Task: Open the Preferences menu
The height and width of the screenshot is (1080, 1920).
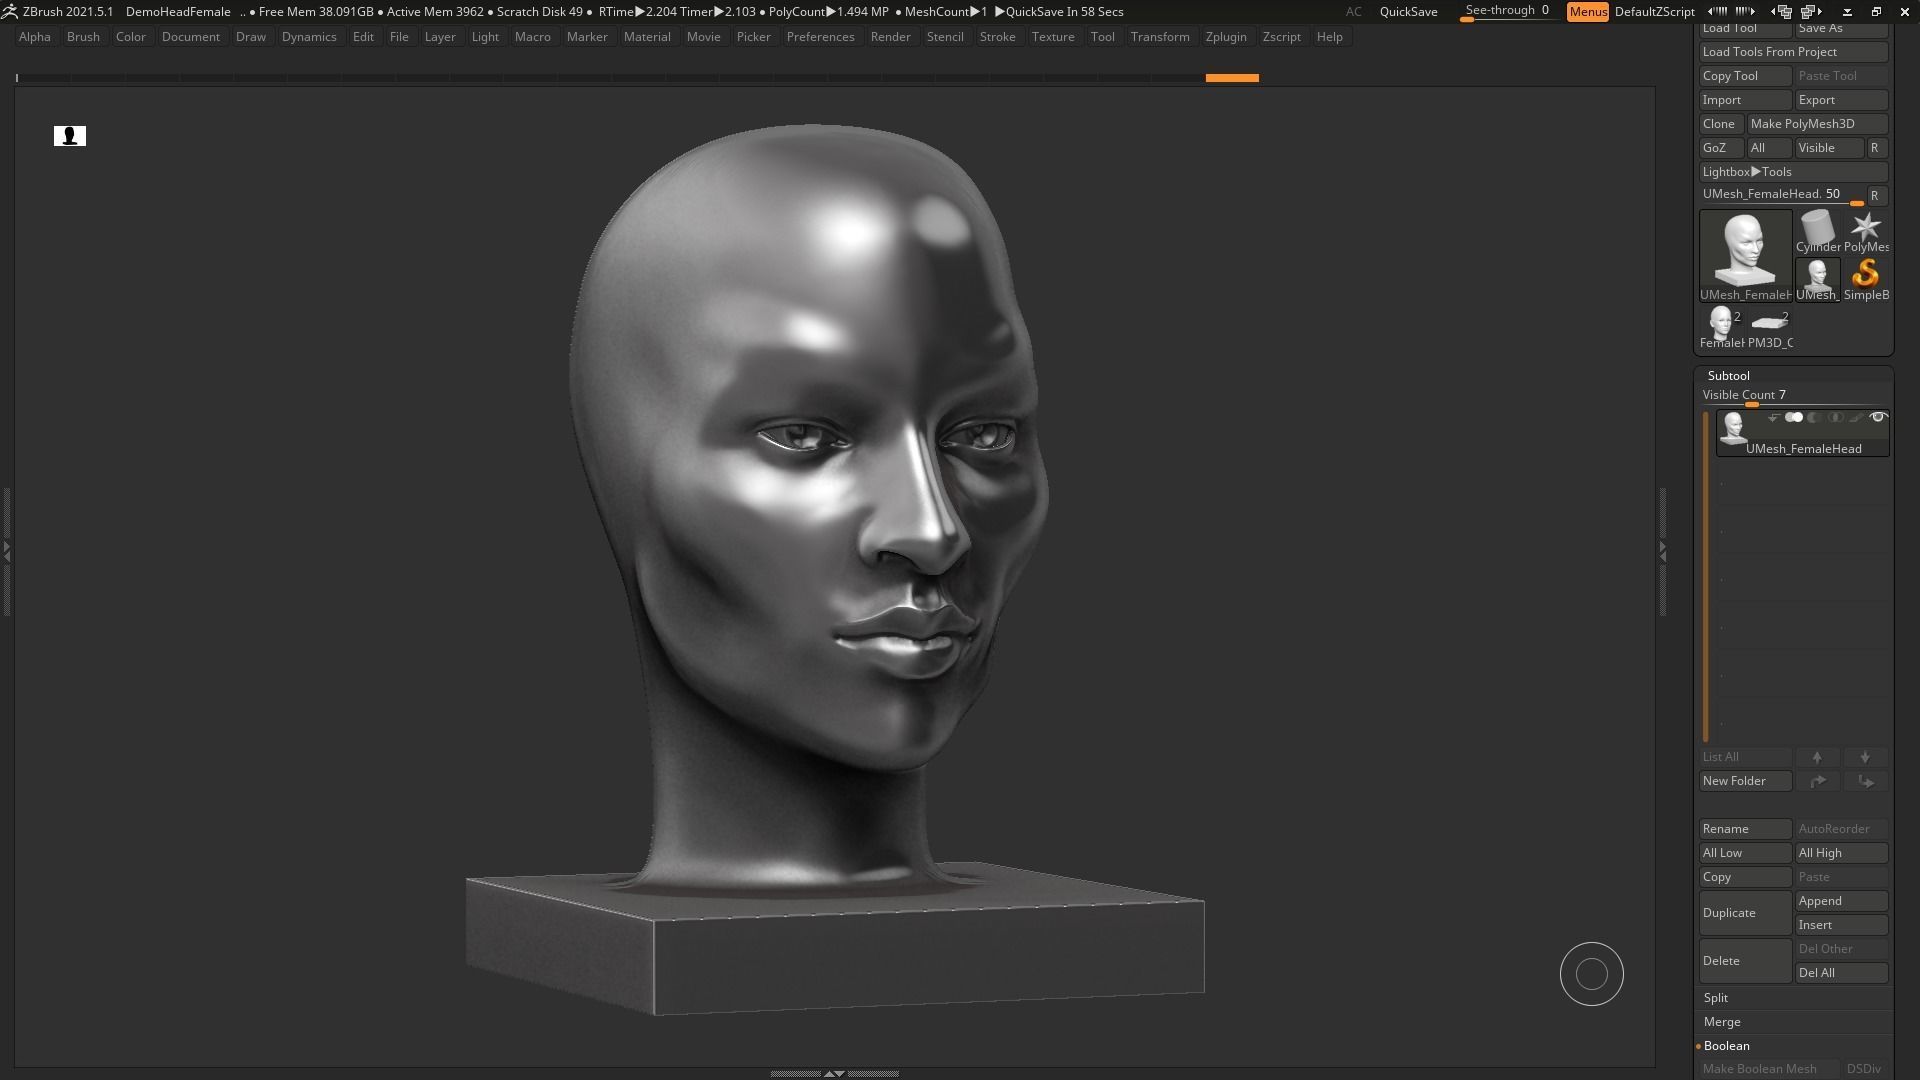Action: [820, 37]
